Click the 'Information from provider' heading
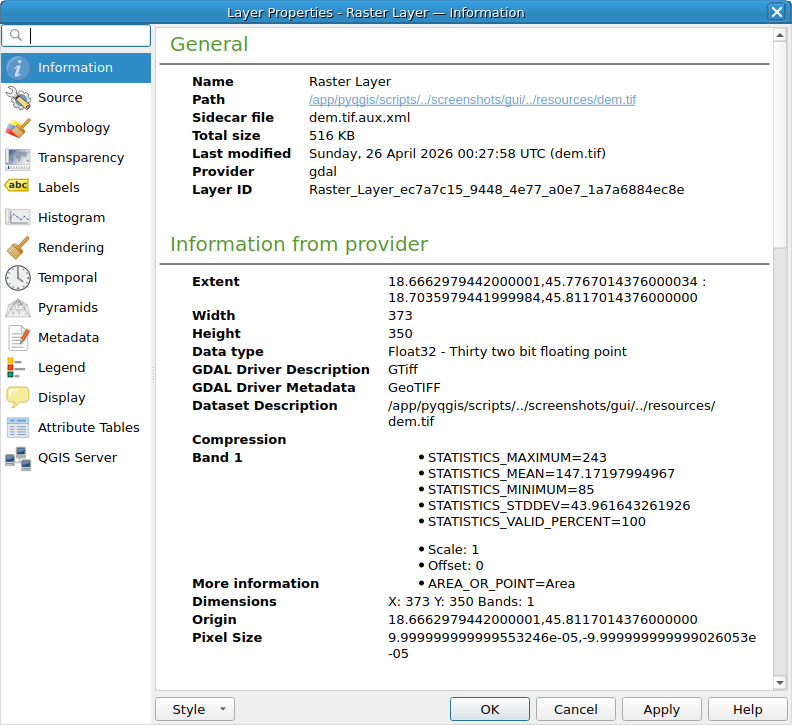 coord(299,245)
